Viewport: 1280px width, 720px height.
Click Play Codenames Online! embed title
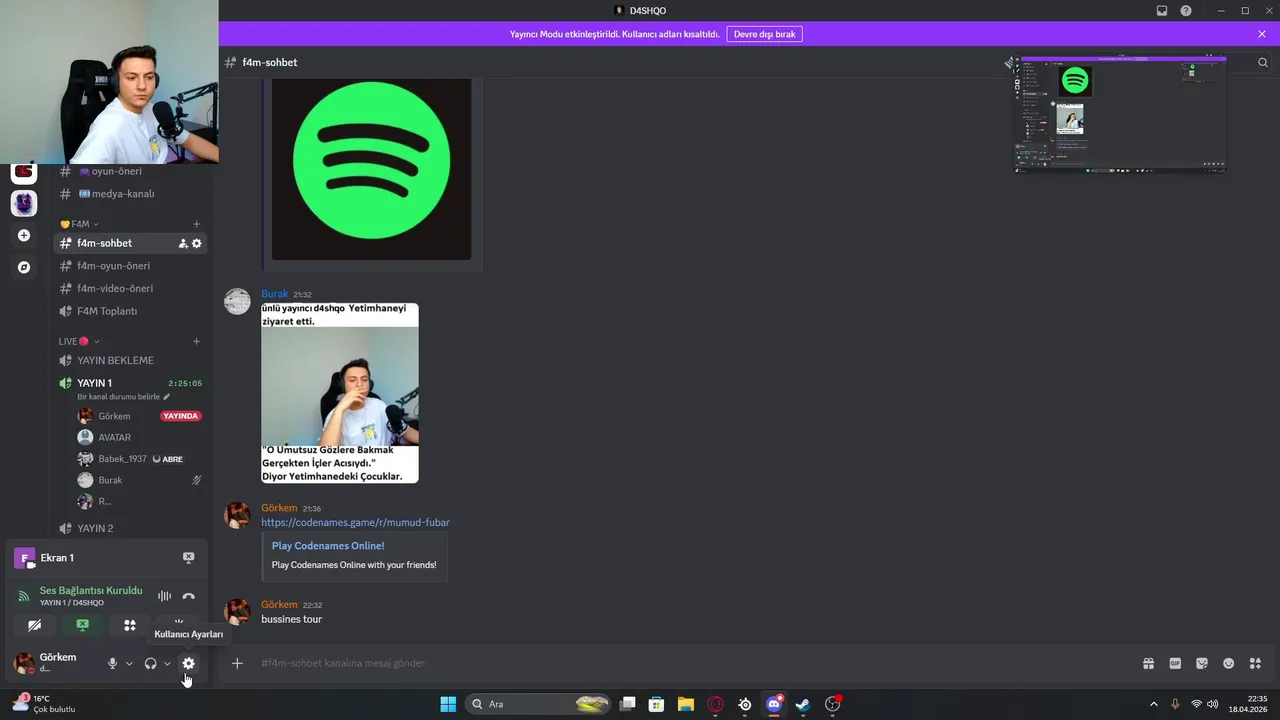click(328, 546)
